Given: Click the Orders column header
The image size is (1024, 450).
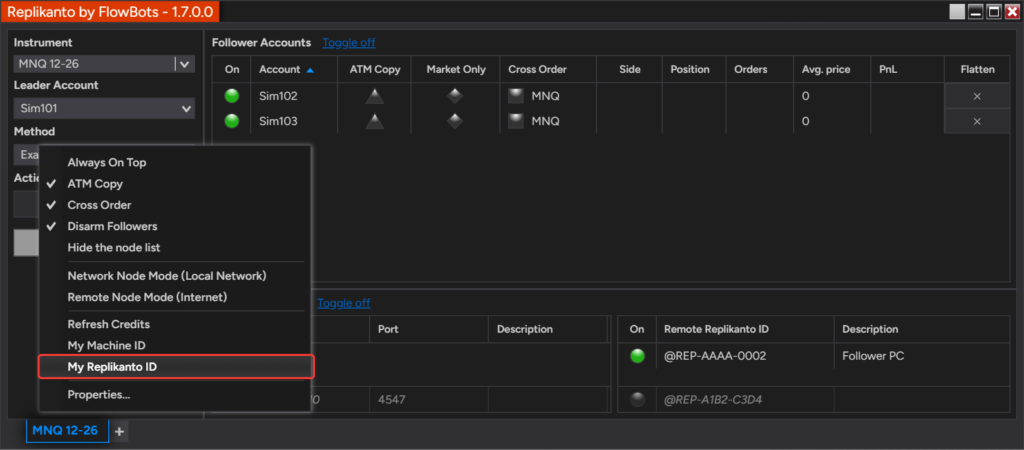Looking at the screenshot, I should tap(759, 69).
